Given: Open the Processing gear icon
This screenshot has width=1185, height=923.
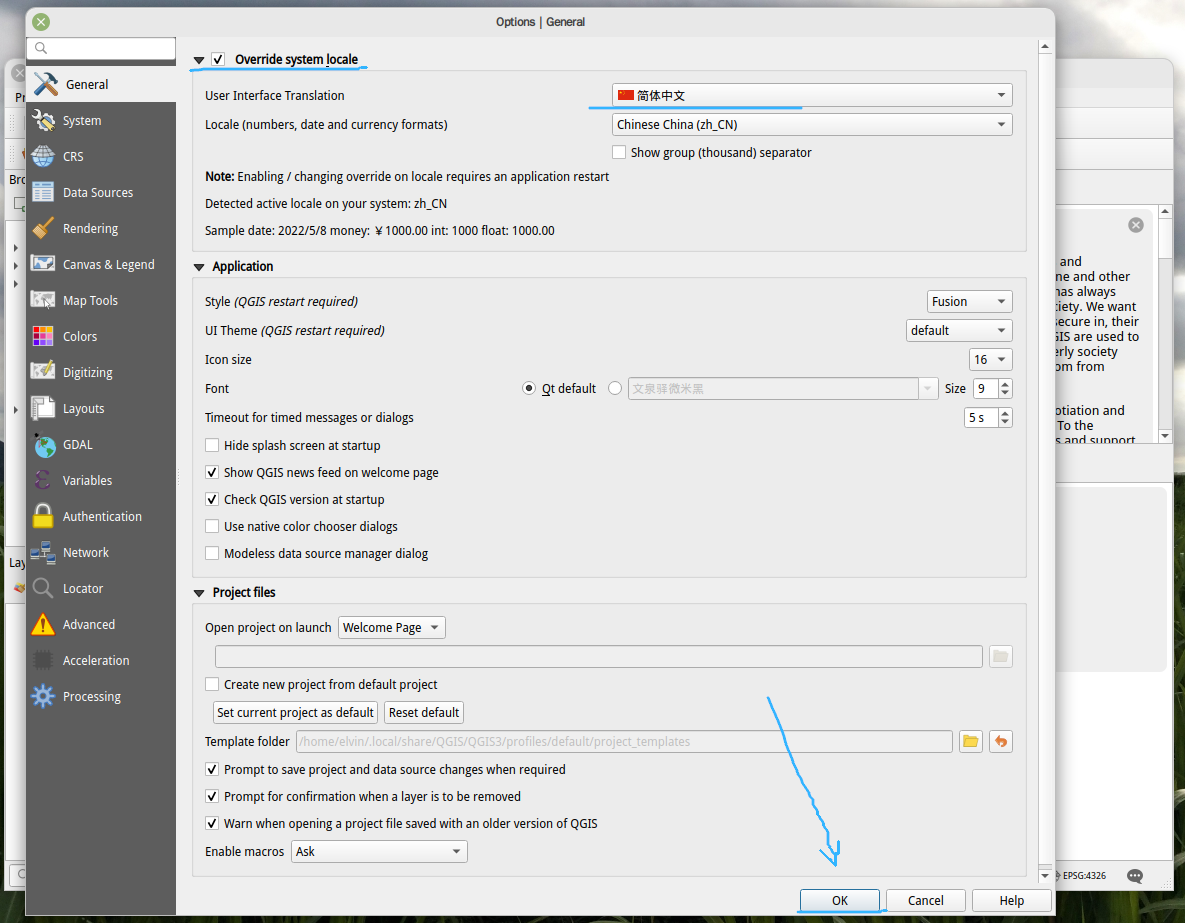Looking at the screenshot, I should pos(43,696).
